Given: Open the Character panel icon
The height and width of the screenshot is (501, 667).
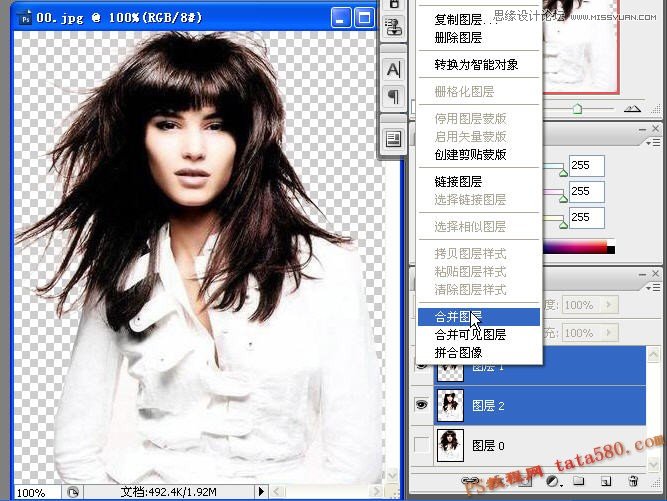Looking at the screenshot, I should click(393, 69).
